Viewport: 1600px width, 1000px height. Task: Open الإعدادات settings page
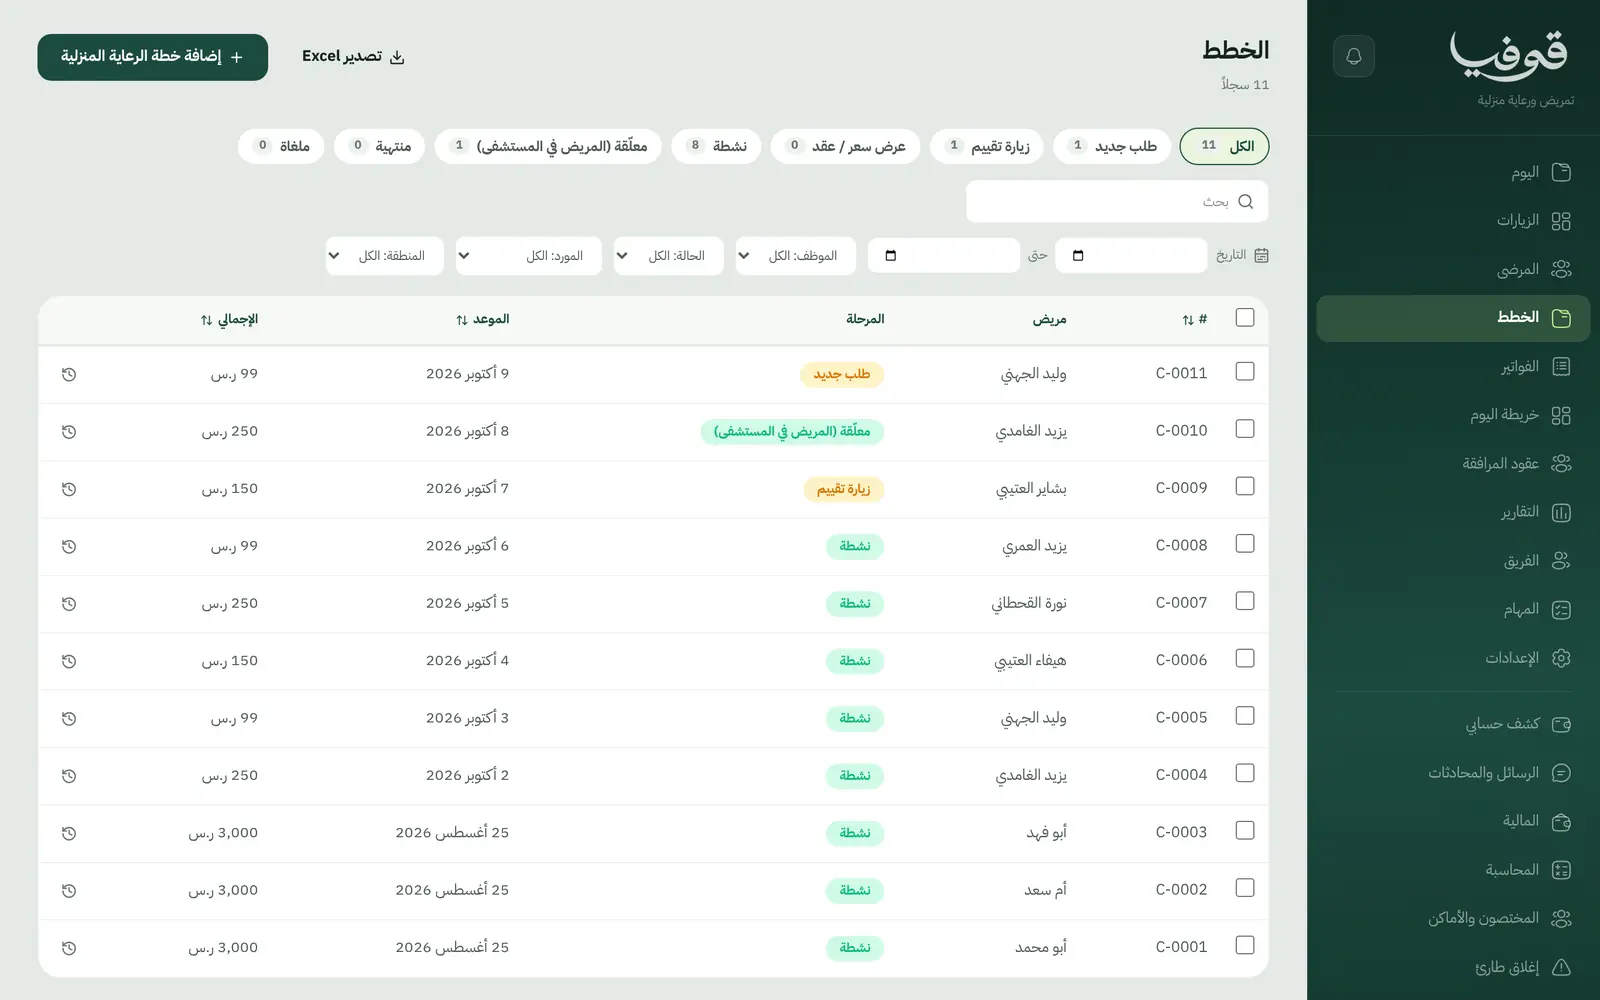pos(1454,658)
